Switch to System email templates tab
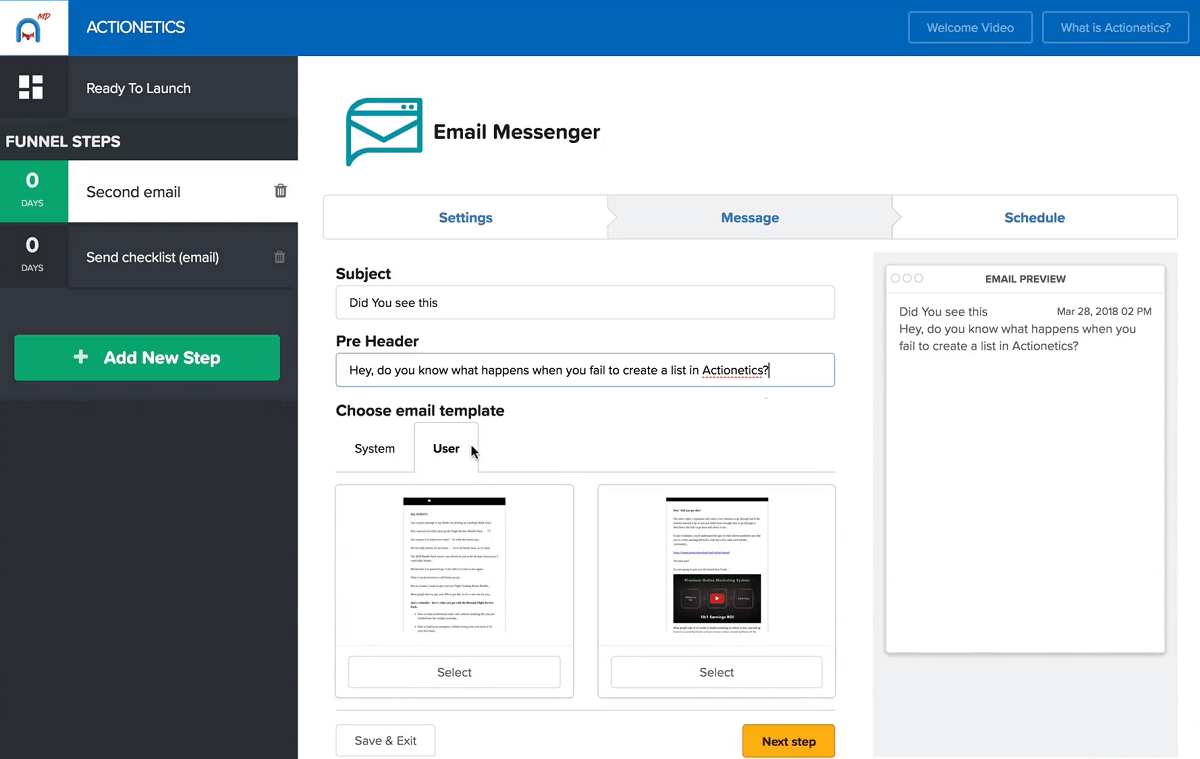The width and height of the screenshot is (1200, 759). [x=375, y=449]
